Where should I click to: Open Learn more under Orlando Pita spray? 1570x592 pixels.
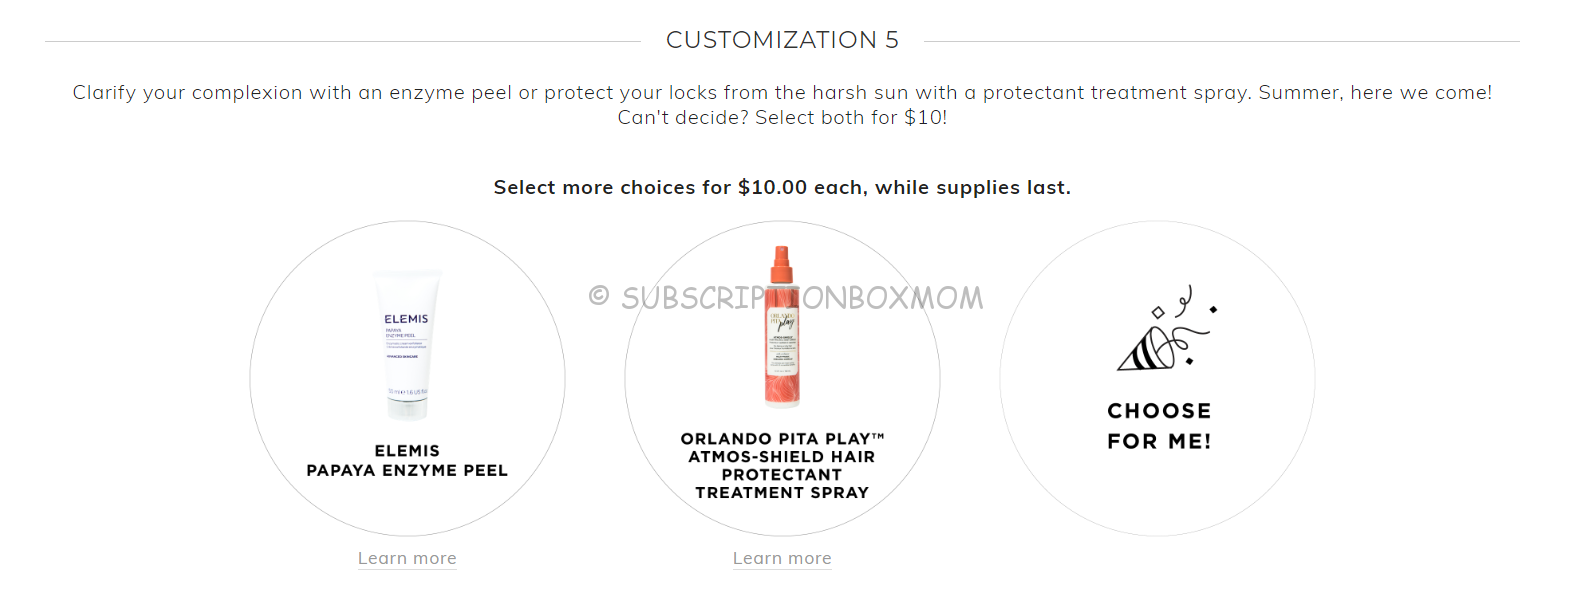782,558
